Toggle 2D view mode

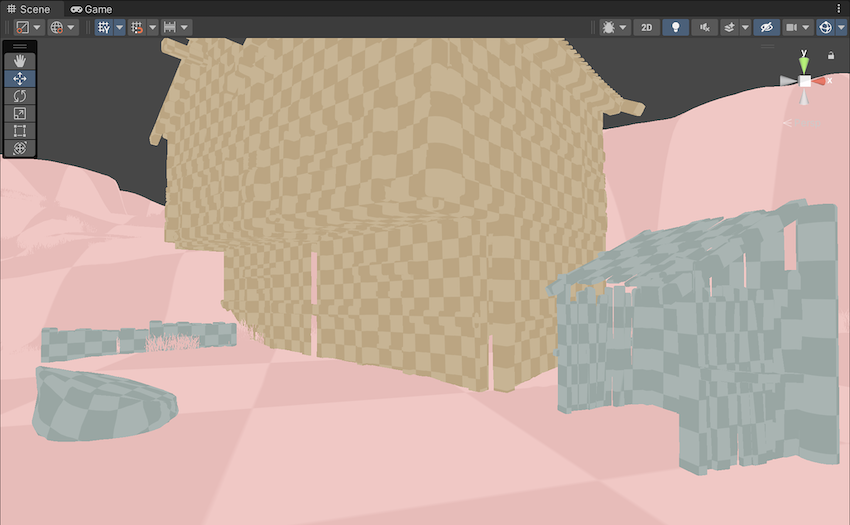tap(647, 27)
